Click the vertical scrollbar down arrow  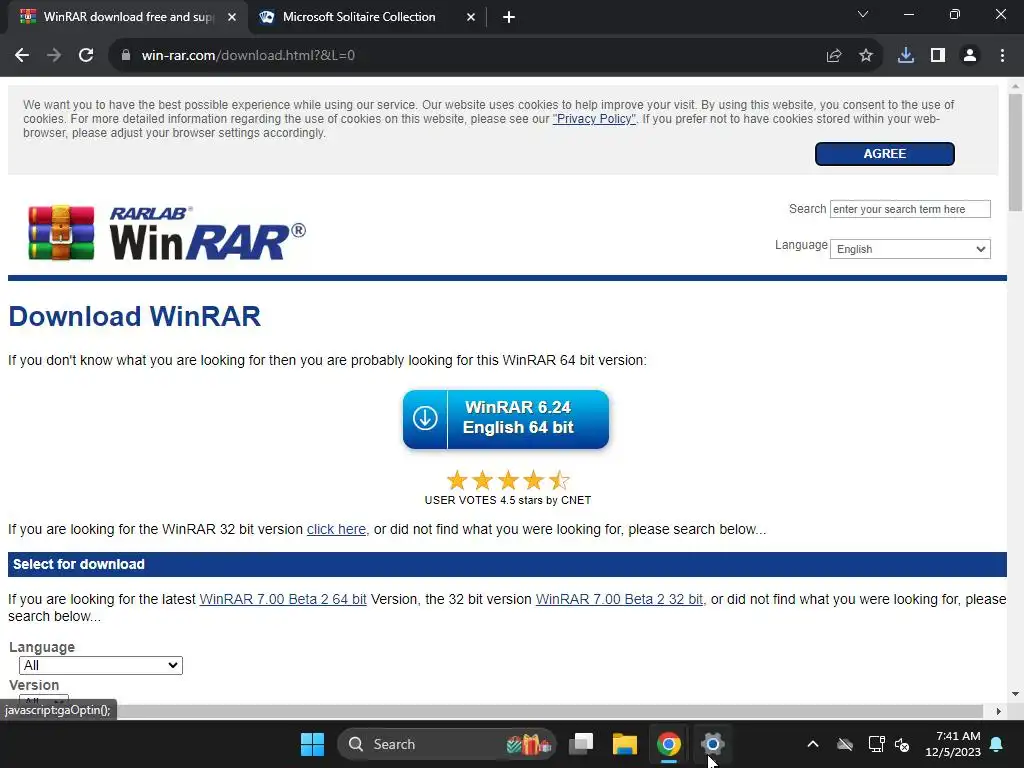[x=1015, y=694]
